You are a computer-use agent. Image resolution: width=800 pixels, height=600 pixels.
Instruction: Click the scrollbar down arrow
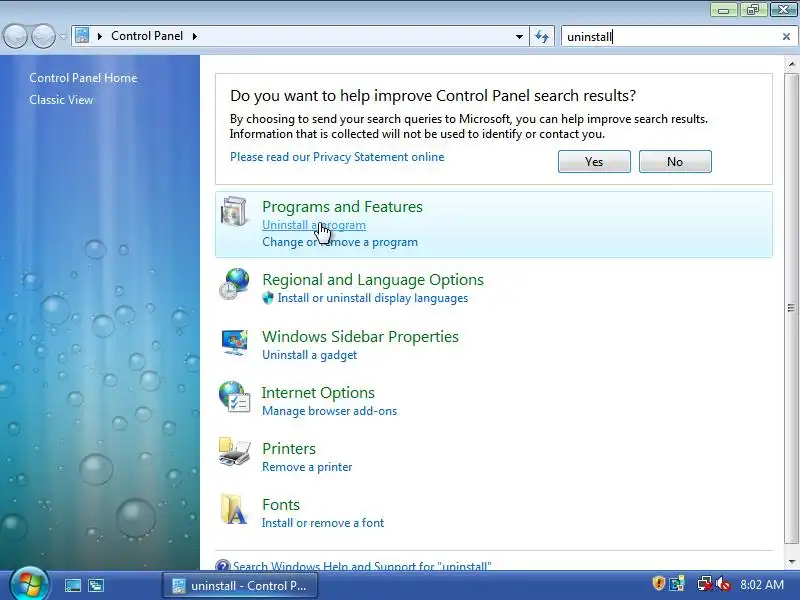pyautogui.click(x=791, y=562)
